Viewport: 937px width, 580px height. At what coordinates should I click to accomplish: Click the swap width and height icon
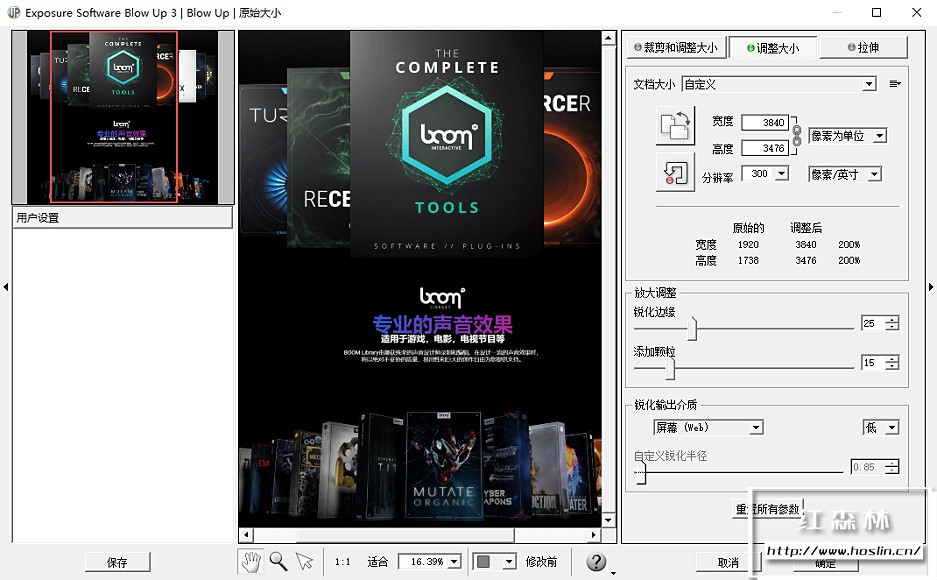675,125
